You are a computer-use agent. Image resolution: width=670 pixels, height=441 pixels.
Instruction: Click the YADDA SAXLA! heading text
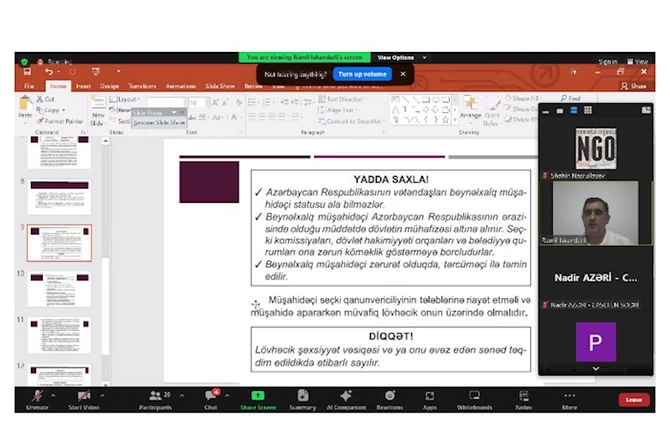coord(391,179)
